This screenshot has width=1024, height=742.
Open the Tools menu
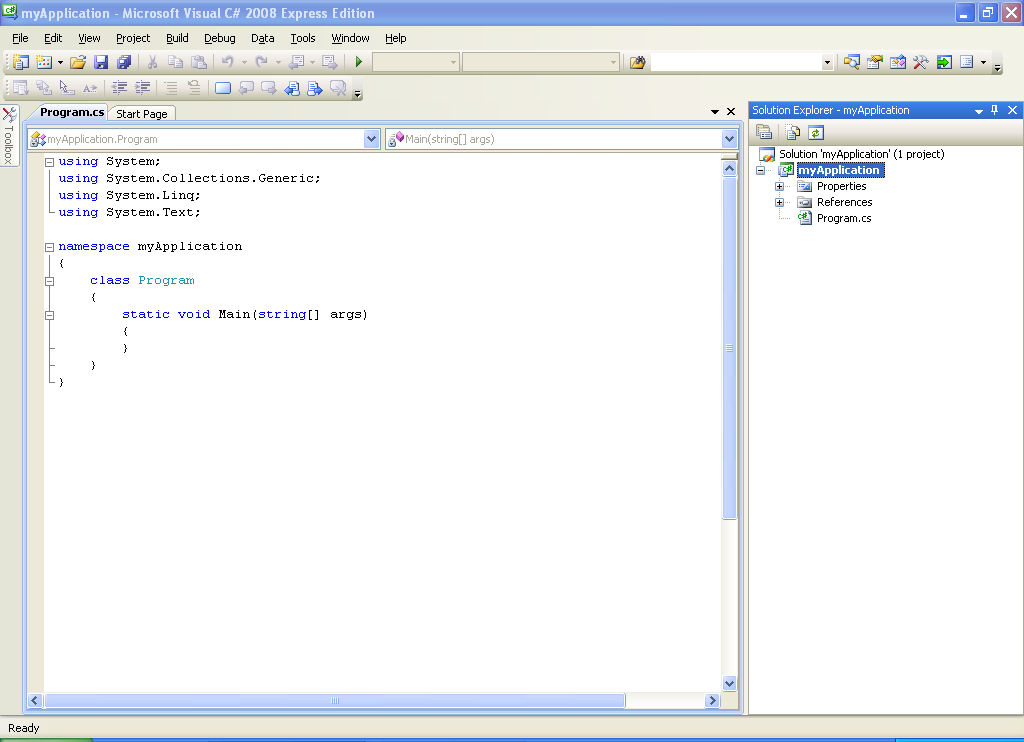click(x=303, y=38)
